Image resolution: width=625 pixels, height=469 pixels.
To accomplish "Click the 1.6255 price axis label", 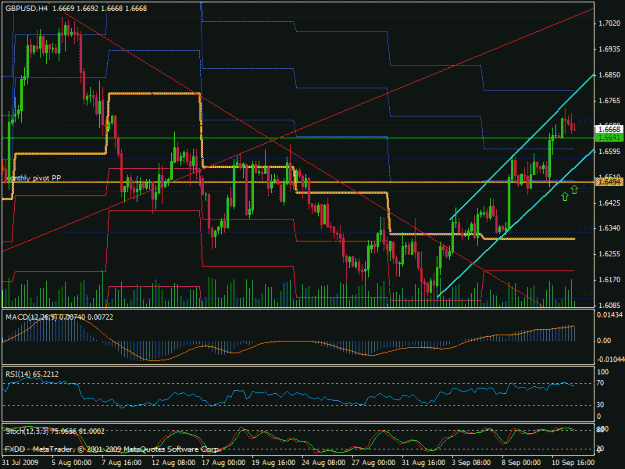I will point(609,254).
